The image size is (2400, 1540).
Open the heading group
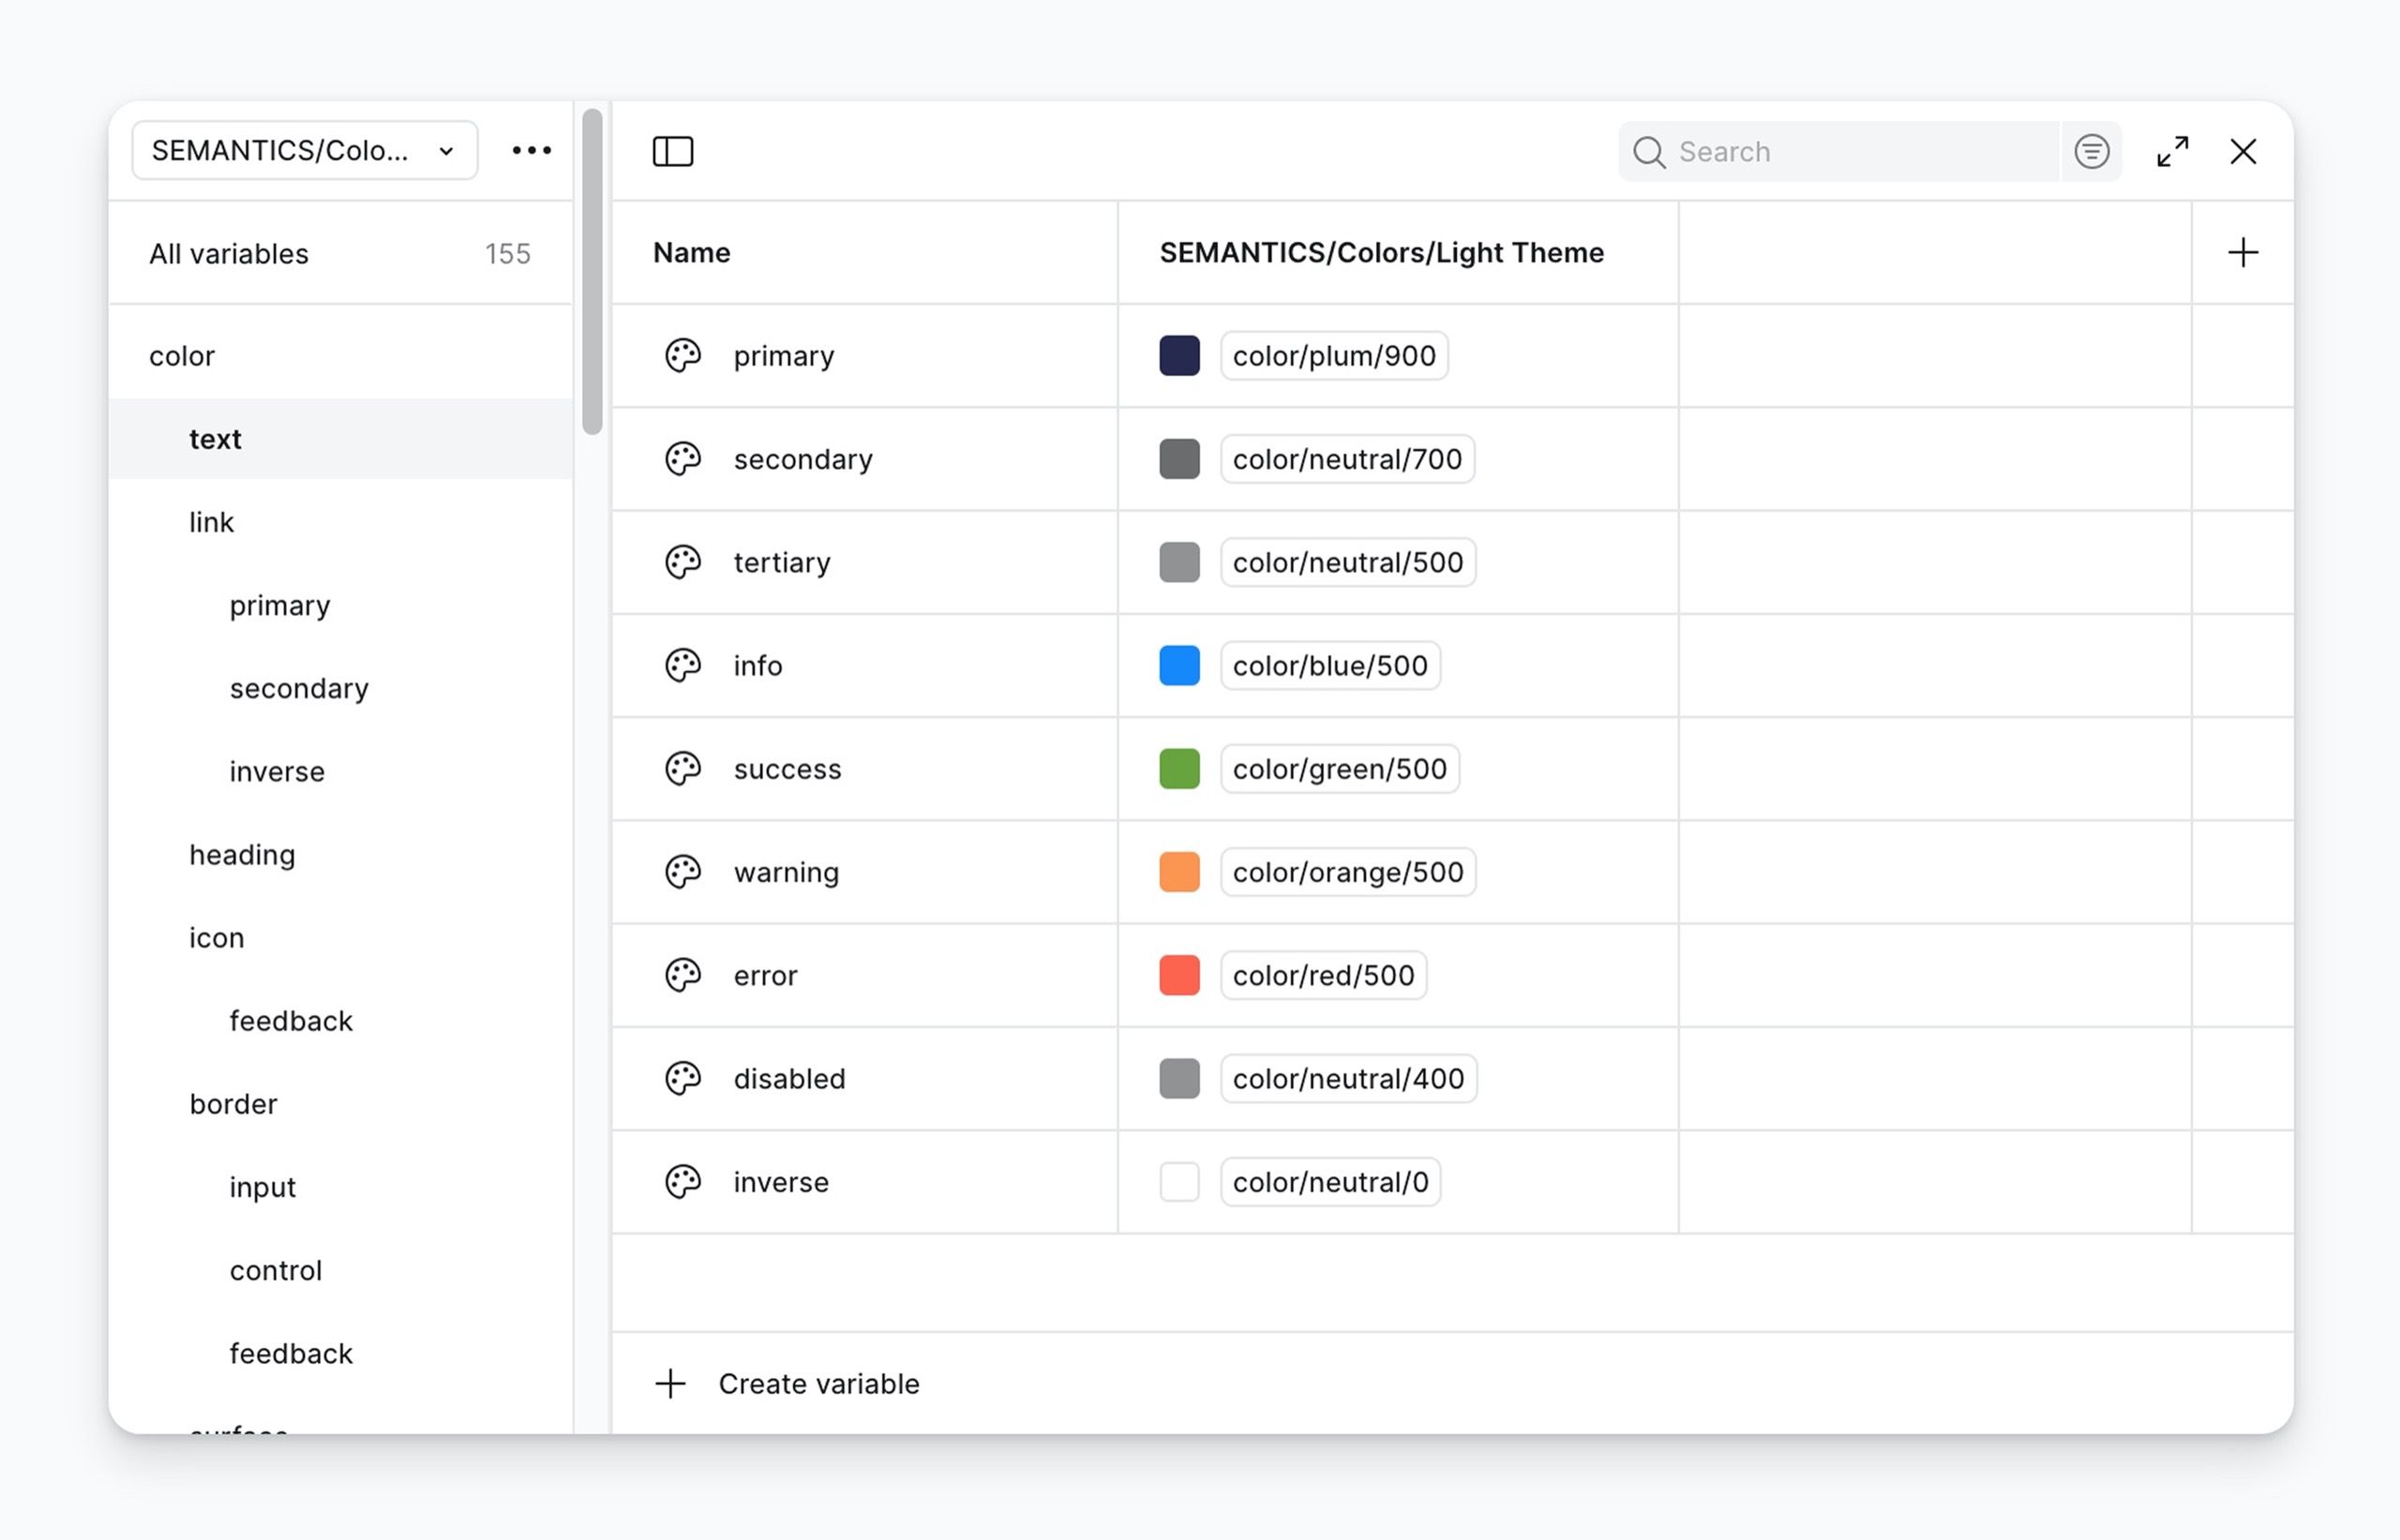tap(340, 855)
